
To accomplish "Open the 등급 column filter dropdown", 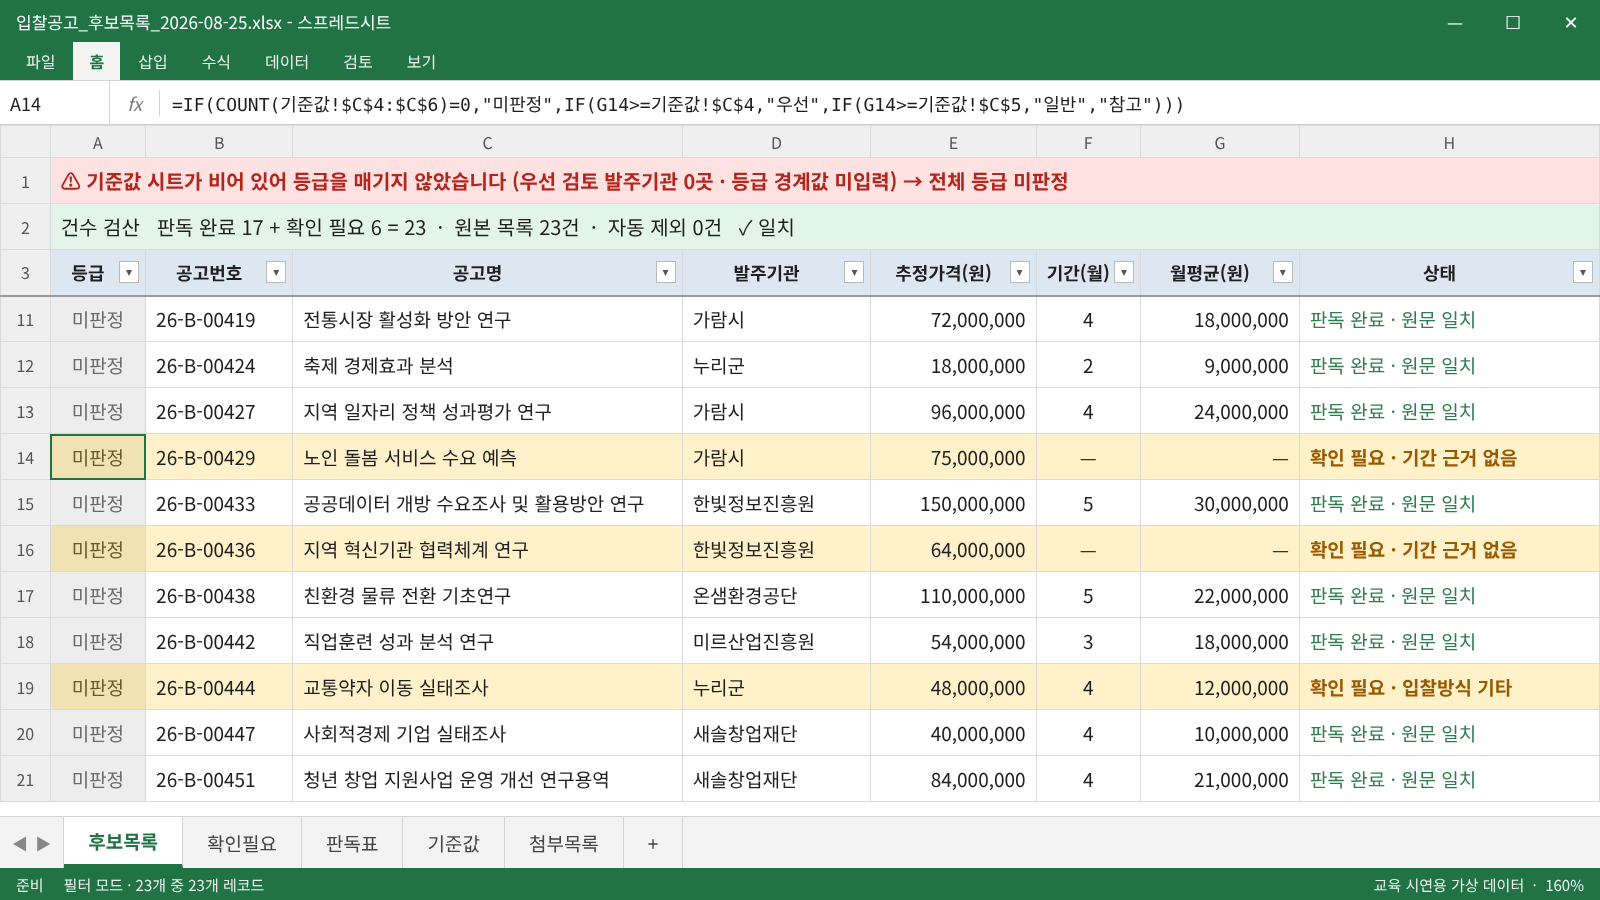I will pos(129,272).
